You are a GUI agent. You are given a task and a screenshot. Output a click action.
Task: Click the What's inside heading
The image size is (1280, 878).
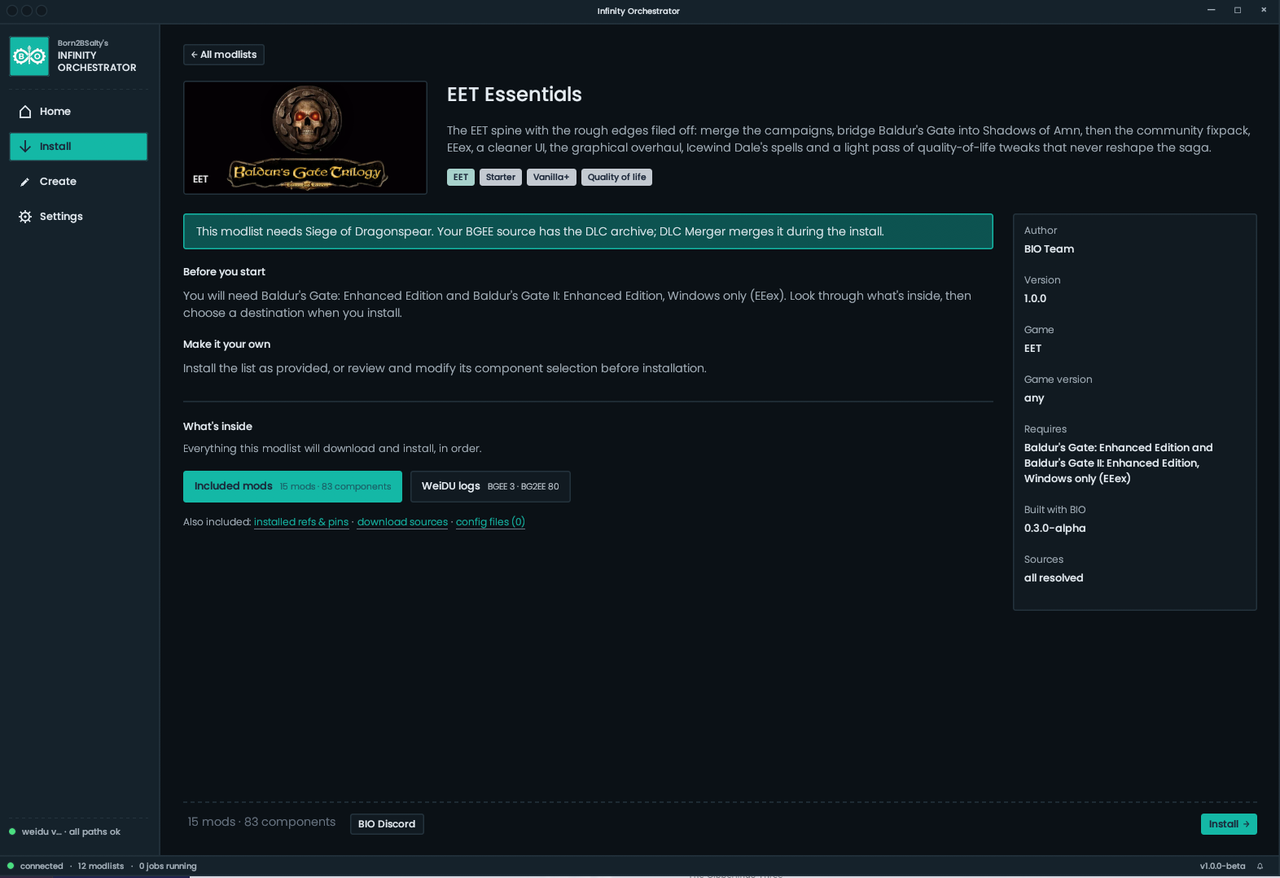click(x=218, y=426)
